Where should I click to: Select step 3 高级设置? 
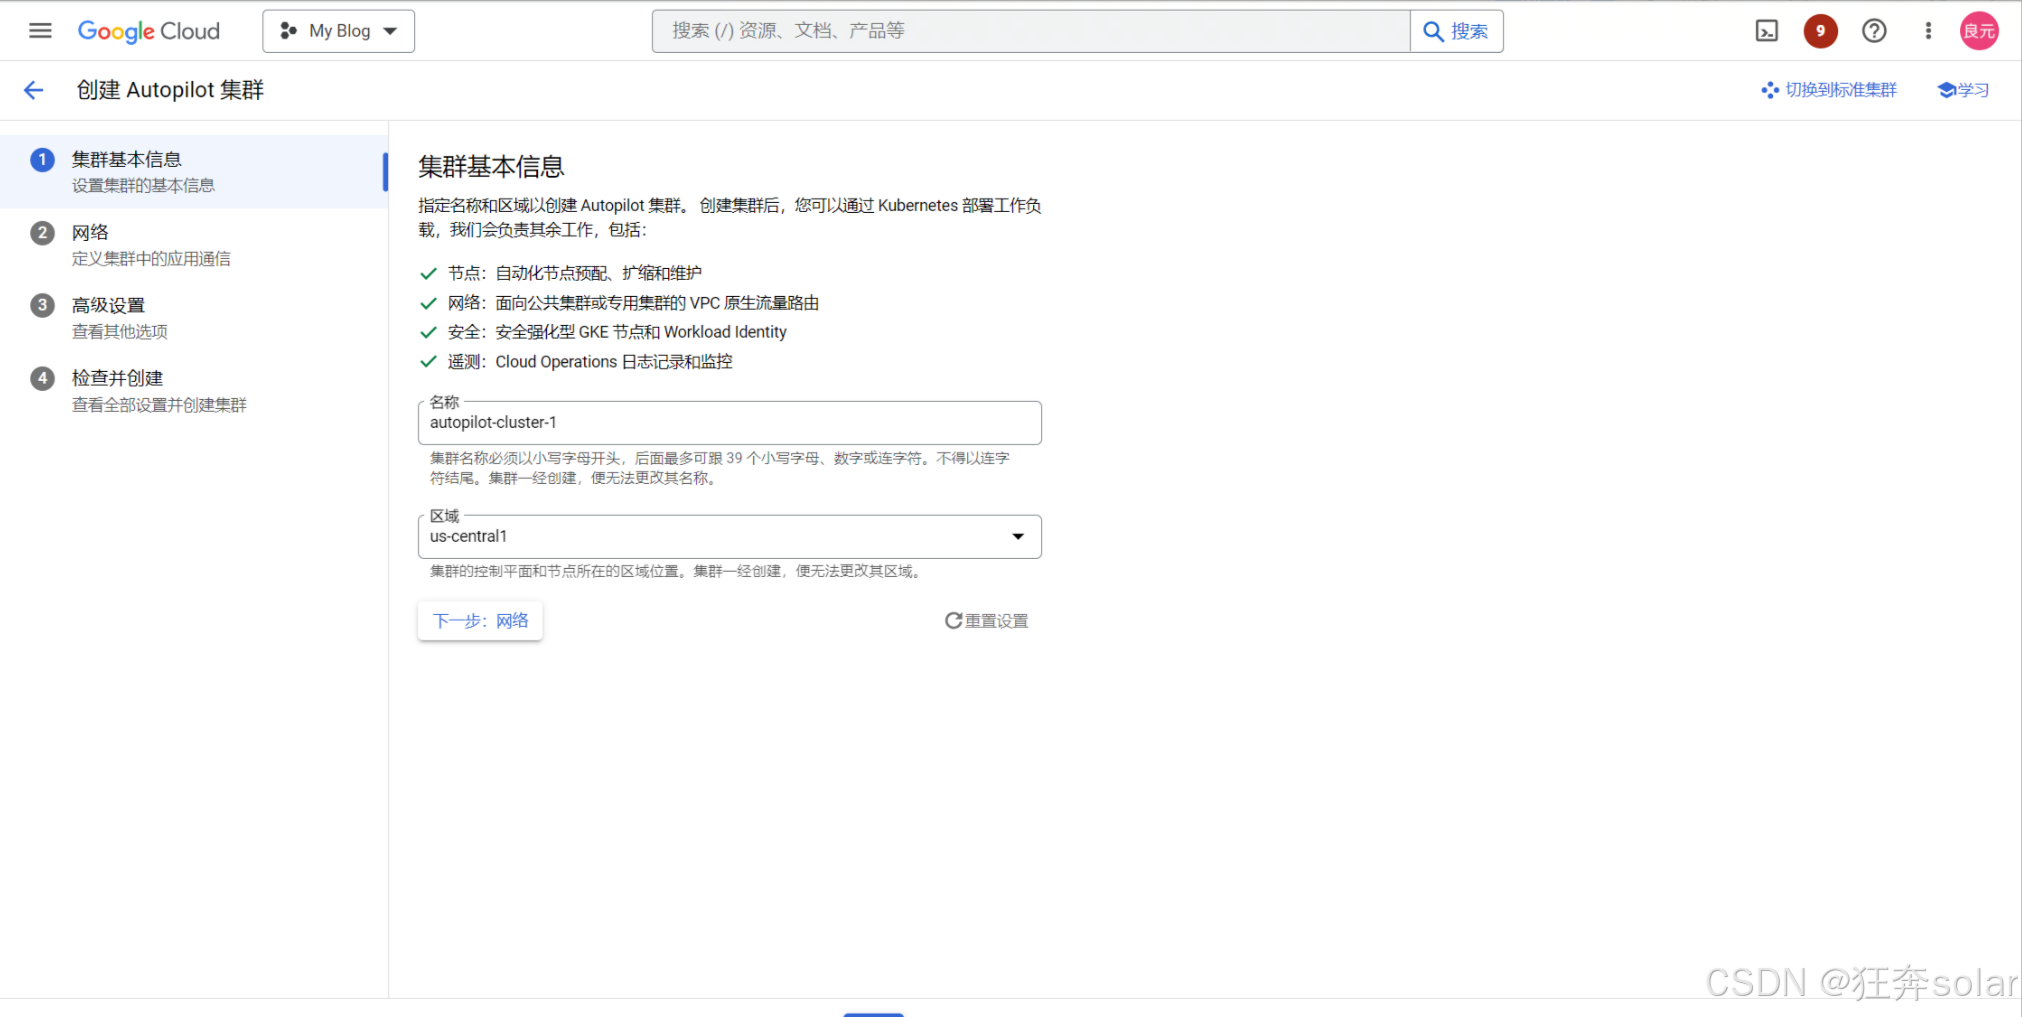[194, 318]
